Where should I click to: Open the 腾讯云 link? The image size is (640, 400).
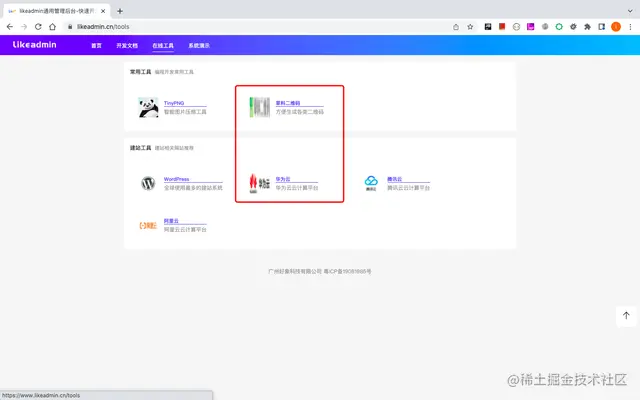click(395, 179)
